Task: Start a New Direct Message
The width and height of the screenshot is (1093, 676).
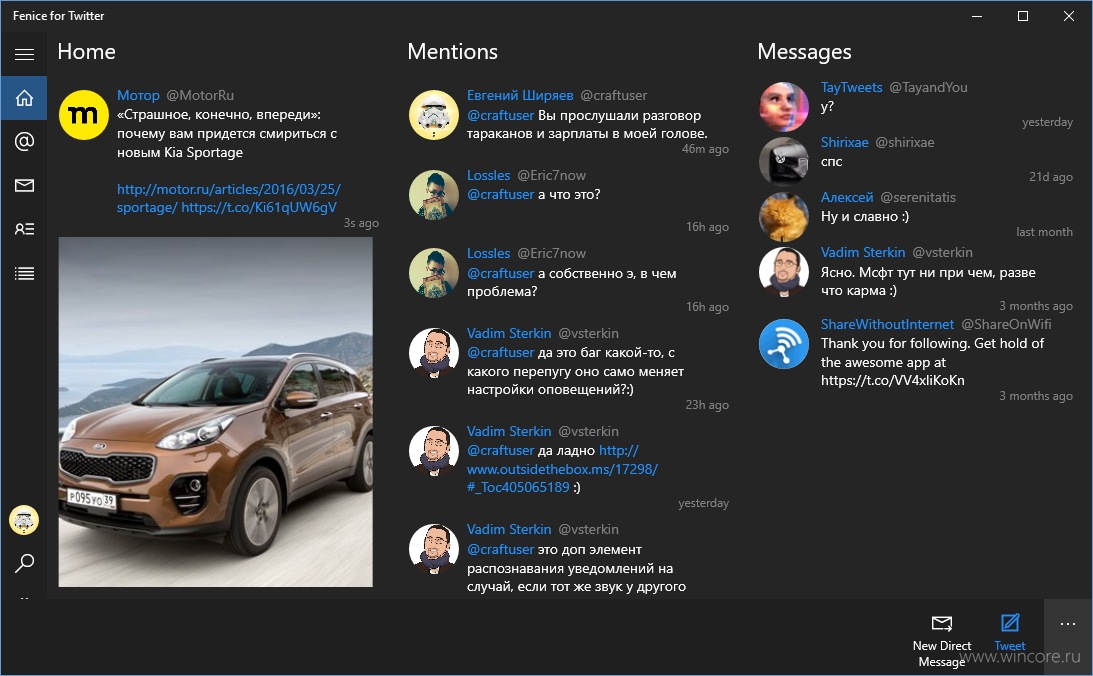Action: pyautogui.click(x=942, y=640)
